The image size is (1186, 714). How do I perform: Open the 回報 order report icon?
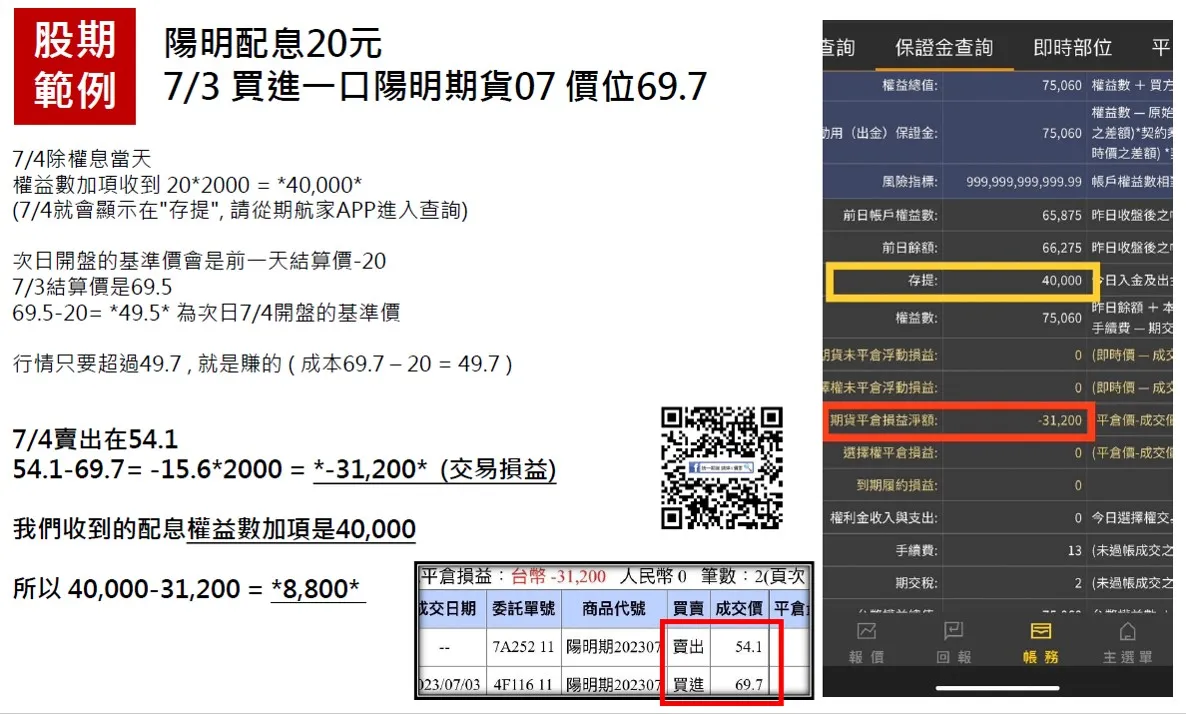click(952, 641)
